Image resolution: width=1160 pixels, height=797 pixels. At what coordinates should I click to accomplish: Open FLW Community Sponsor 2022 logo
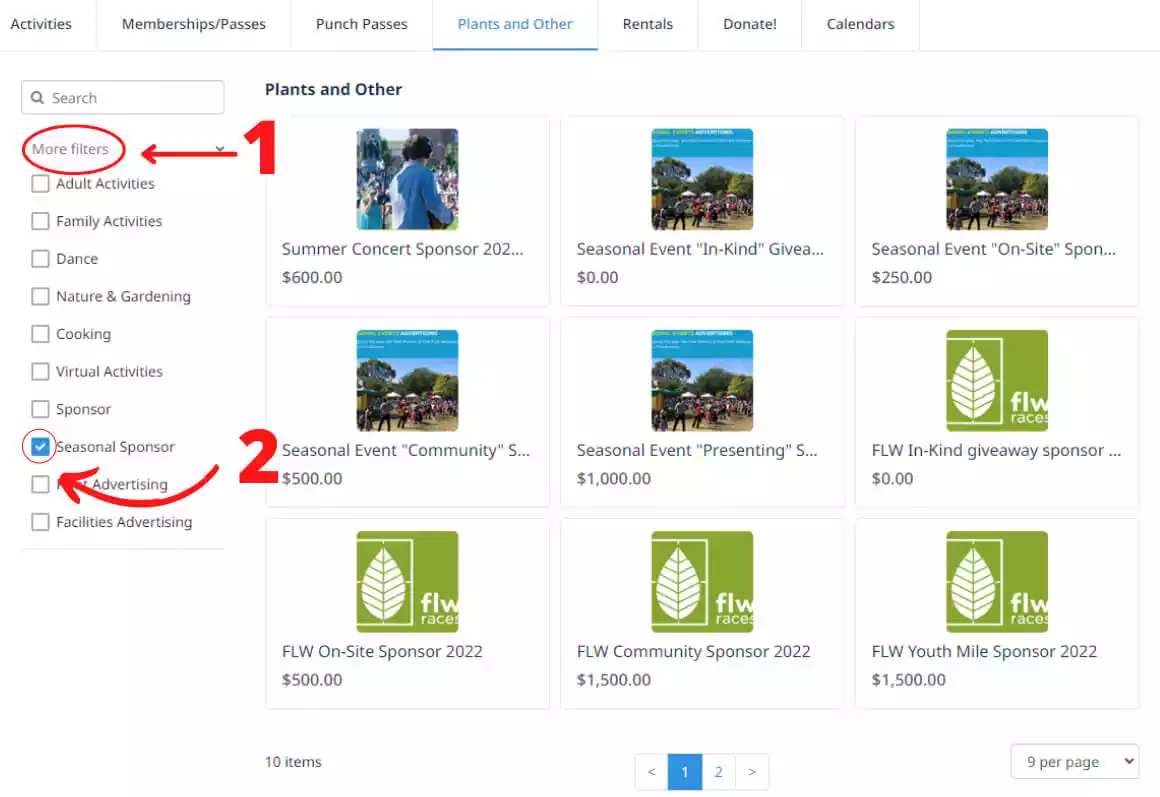point(702,582)
